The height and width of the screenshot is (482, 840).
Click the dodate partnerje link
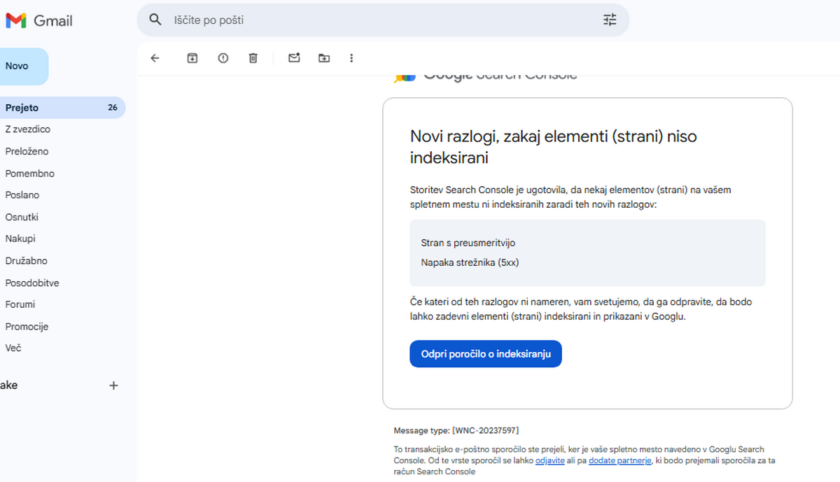tap(620, 461)
